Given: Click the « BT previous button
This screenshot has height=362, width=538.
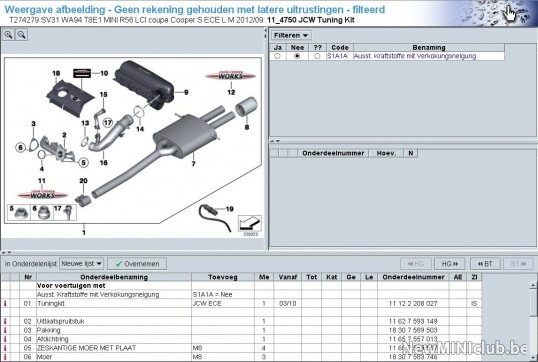Looking at the screenshot, I should click(x=485, y=264).
